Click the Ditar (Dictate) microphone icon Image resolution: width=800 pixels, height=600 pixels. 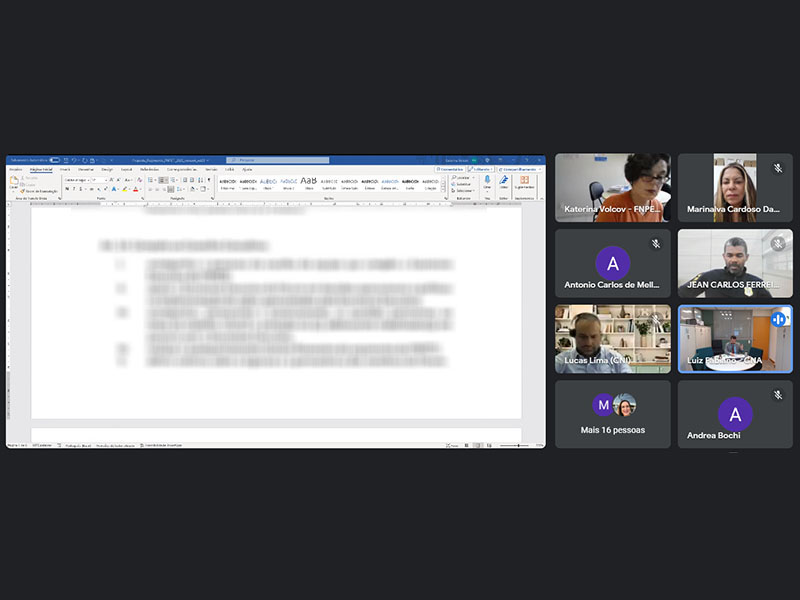pyautogui.click(x=487, y=181)
